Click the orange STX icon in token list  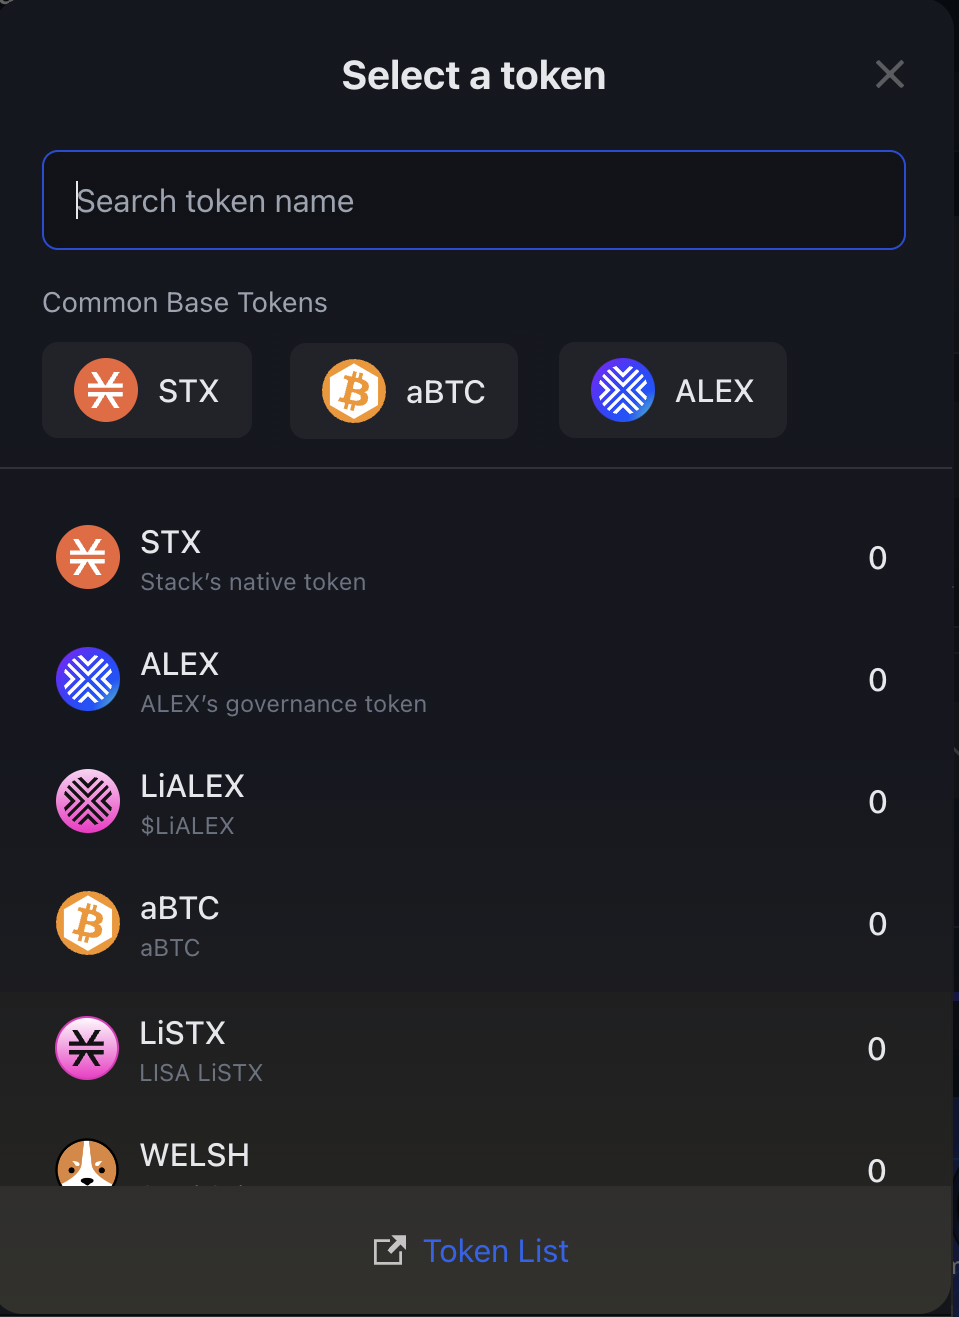click(88, 557)
